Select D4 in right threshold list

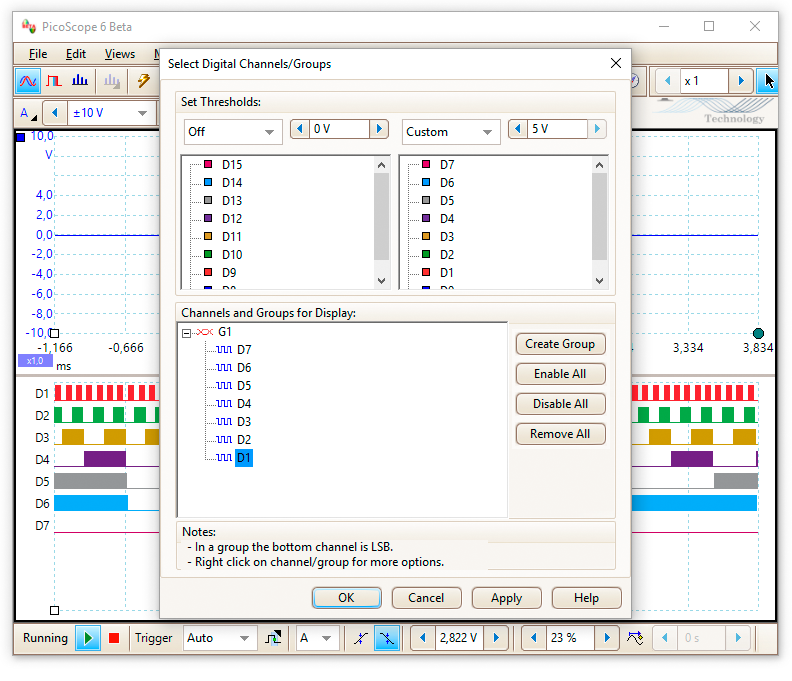447,219
